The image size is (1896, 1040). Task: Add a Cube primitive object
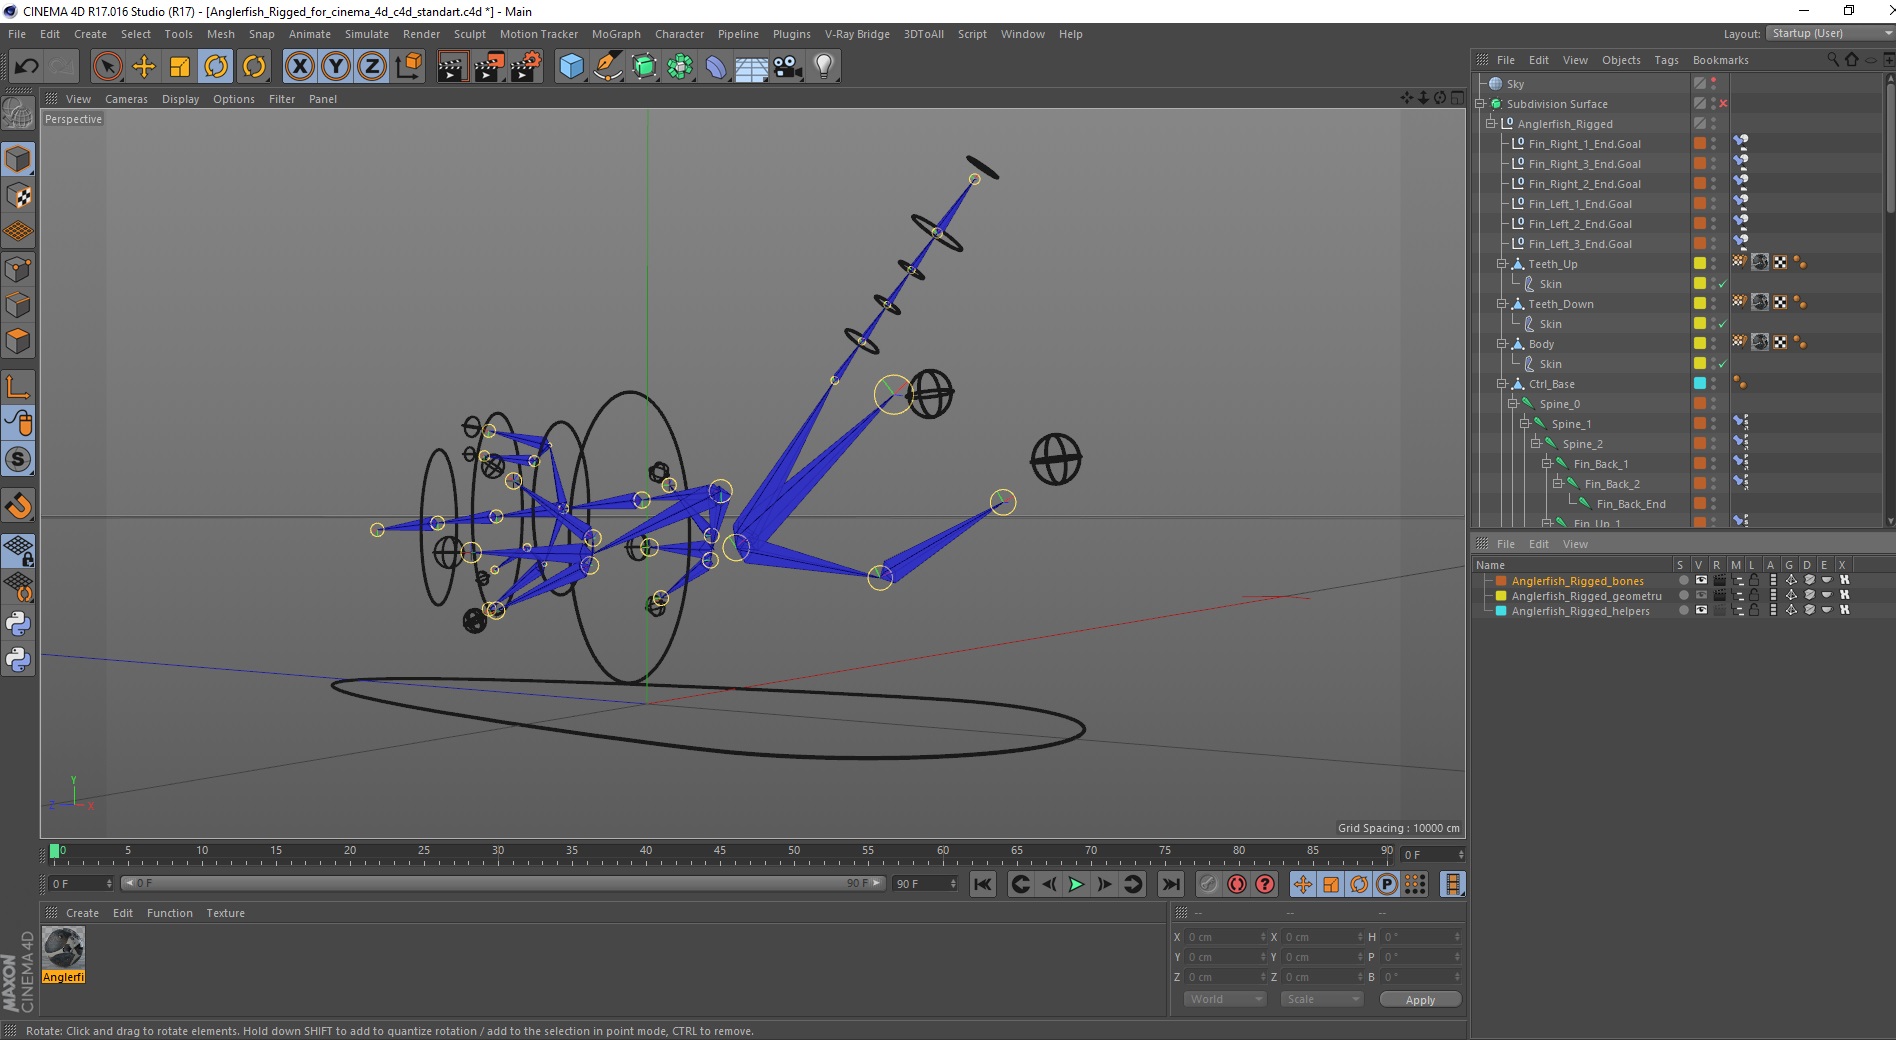[571, 67]
